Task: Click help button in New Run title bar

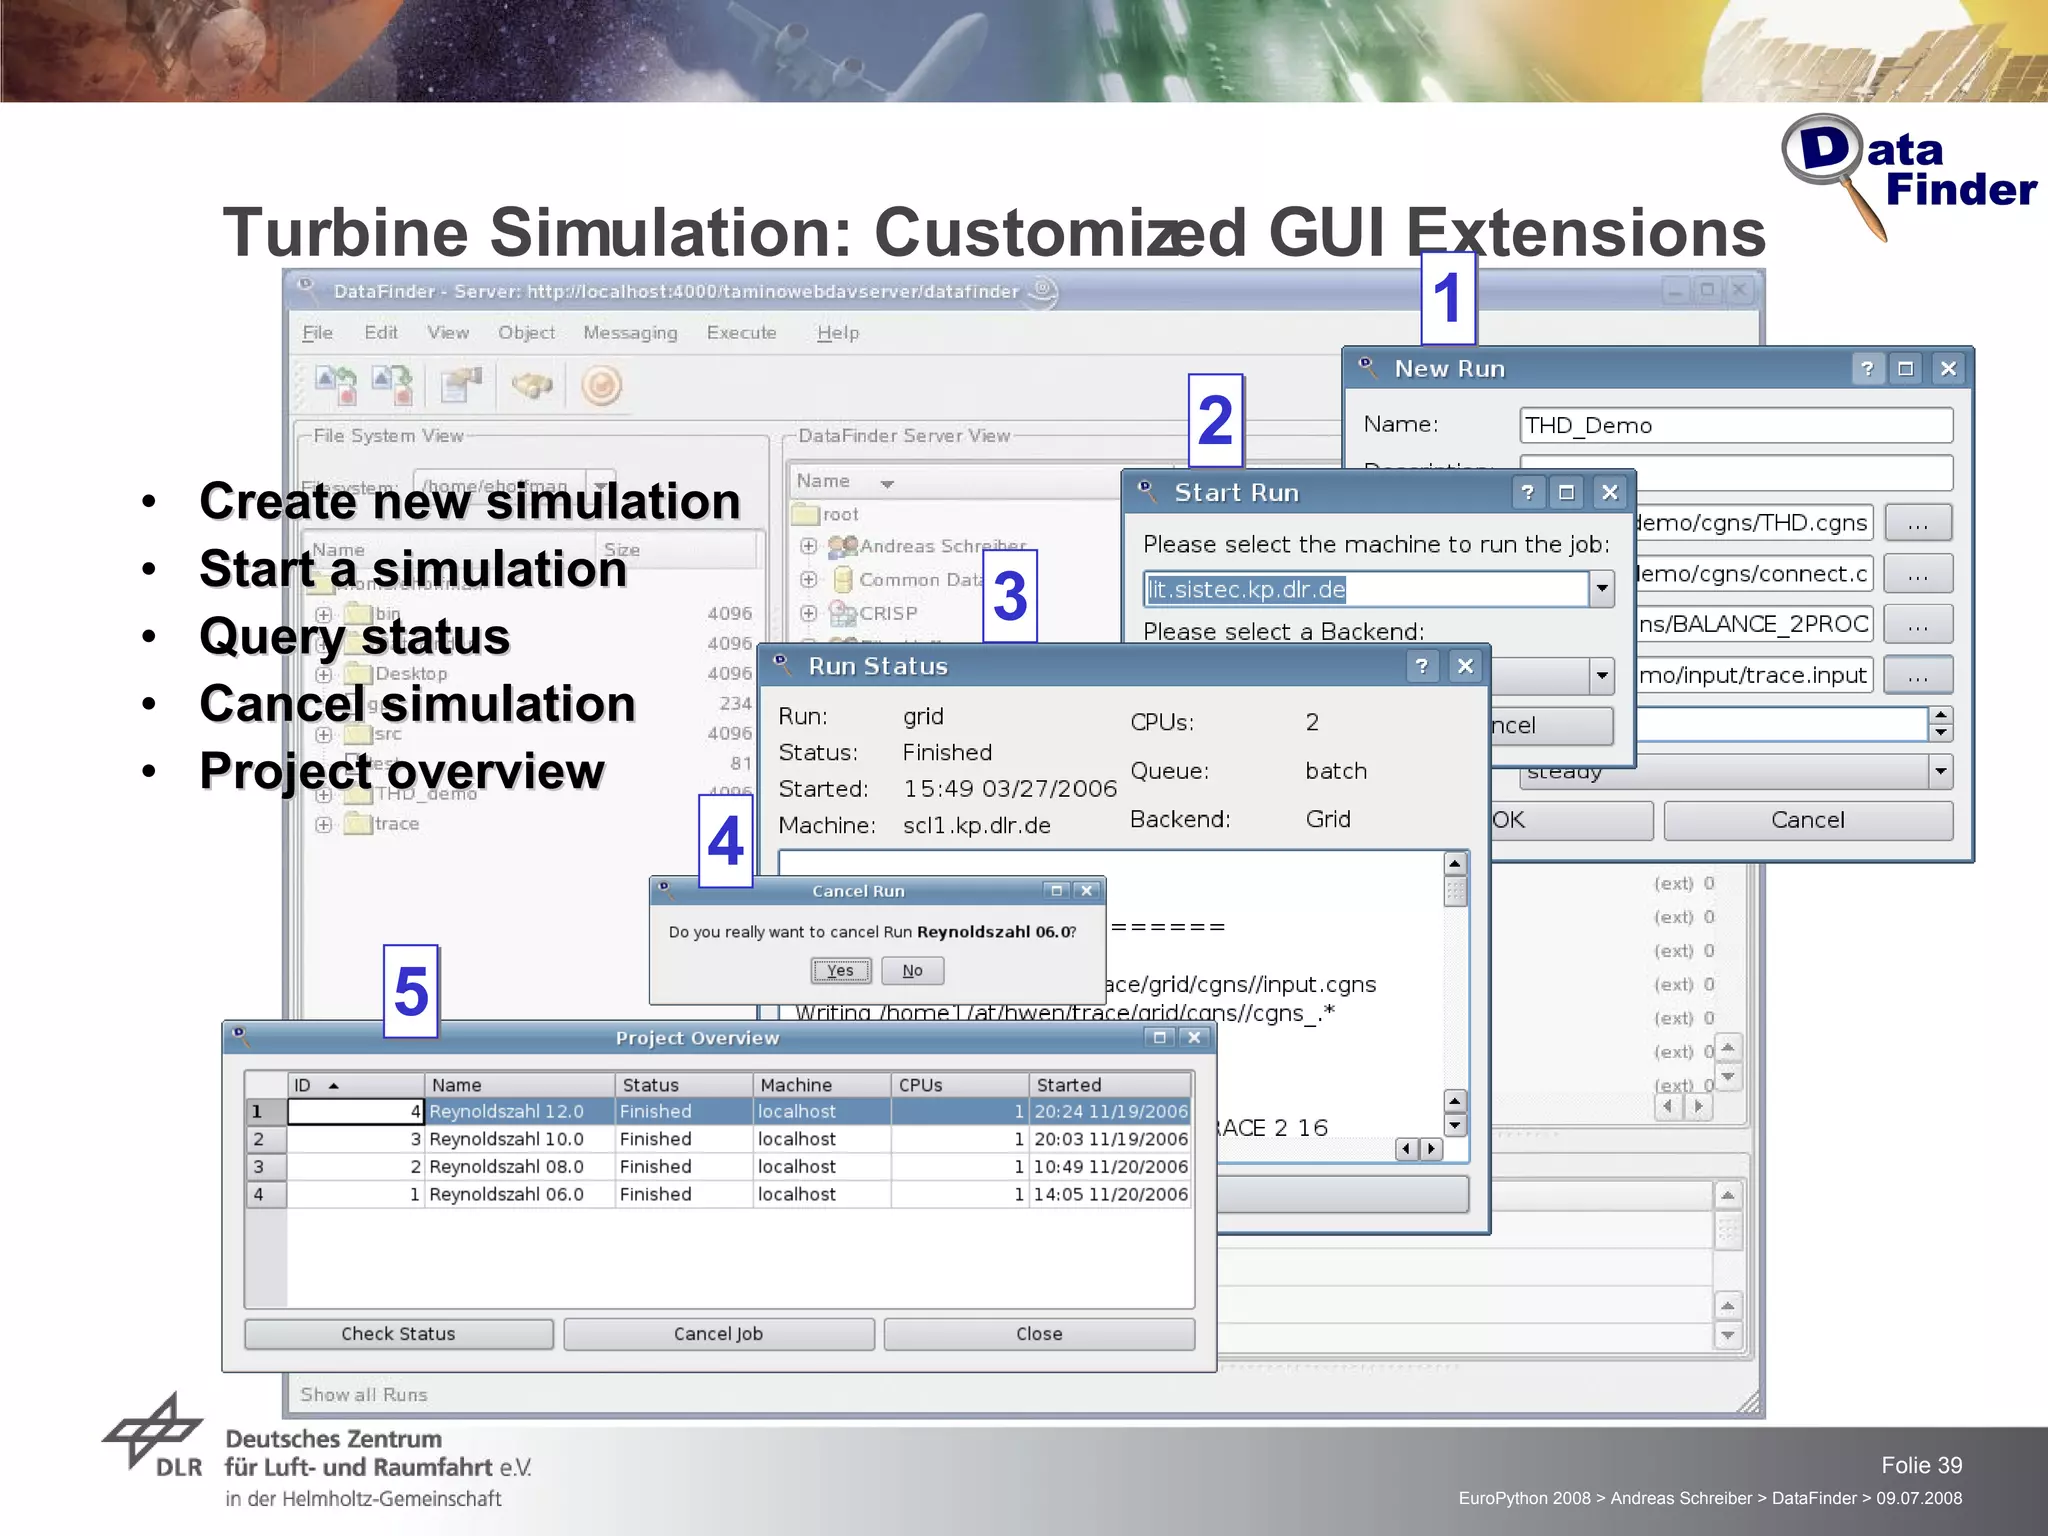Action: [1867, 369]
